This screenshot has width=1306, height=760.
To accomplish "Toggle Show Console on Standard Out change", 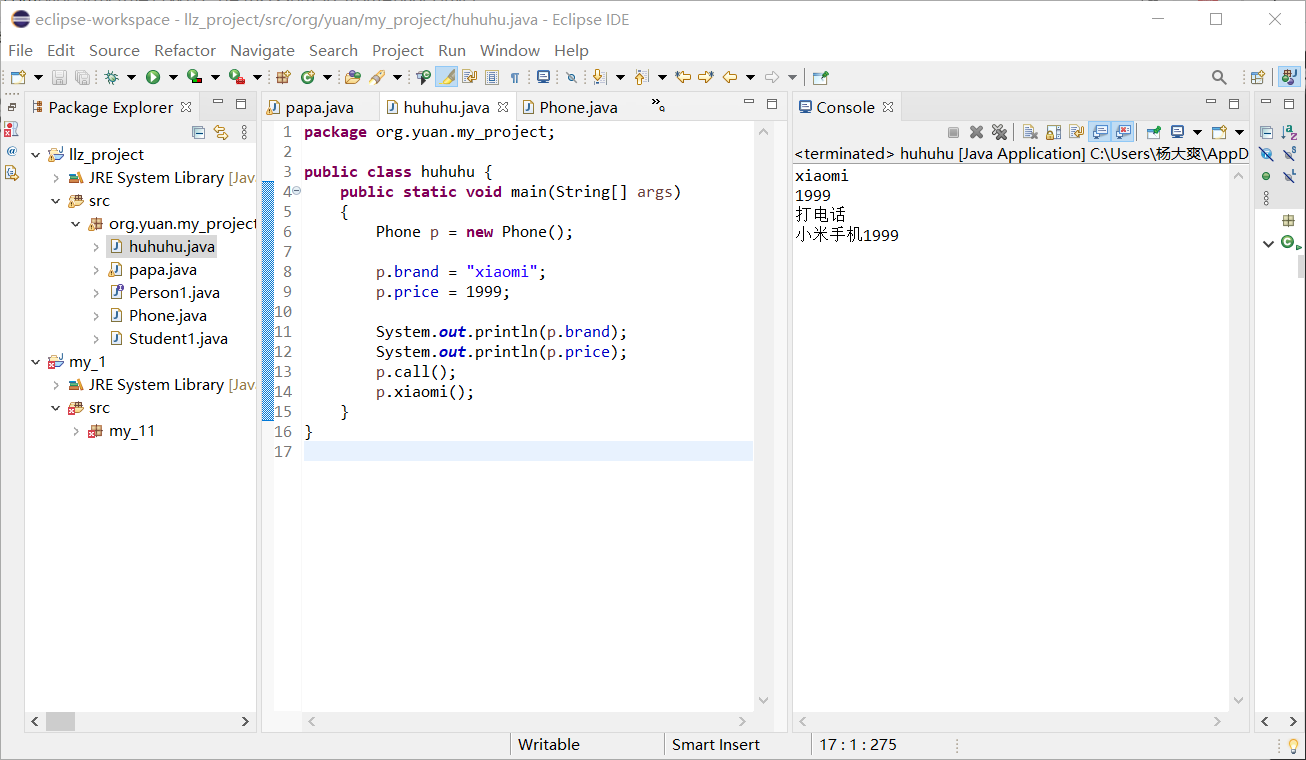I will pyautogui.click(x=1100, y=132).
